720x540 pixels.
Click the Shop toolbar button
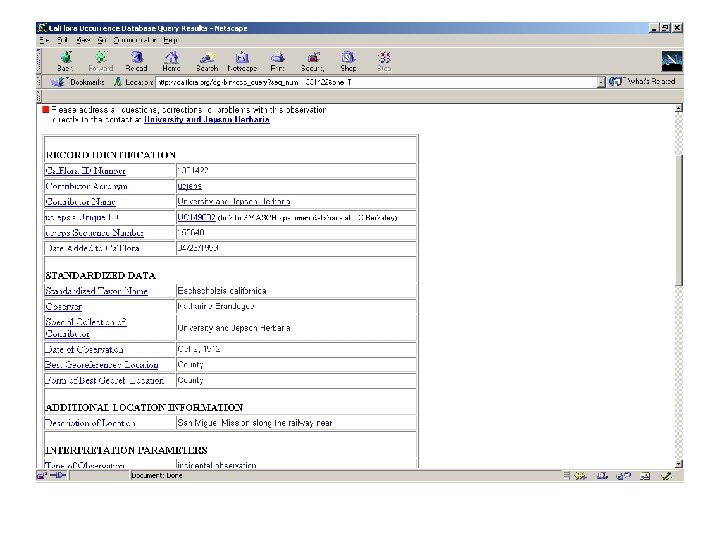(348, 61)
